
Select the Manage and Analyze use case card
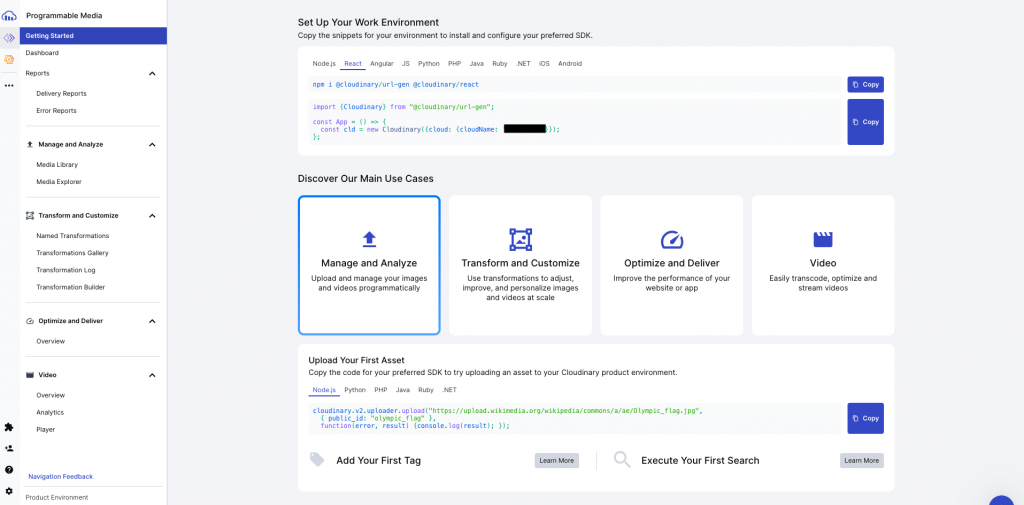click(369, 265)
